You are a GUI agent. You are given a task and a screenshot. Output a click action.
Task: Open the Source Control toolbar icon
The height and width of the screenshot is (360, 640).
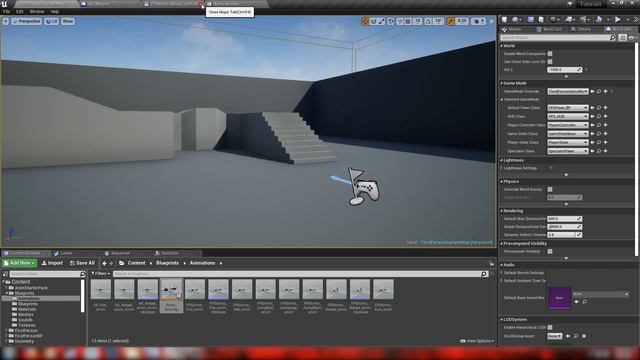click(516, 20)
